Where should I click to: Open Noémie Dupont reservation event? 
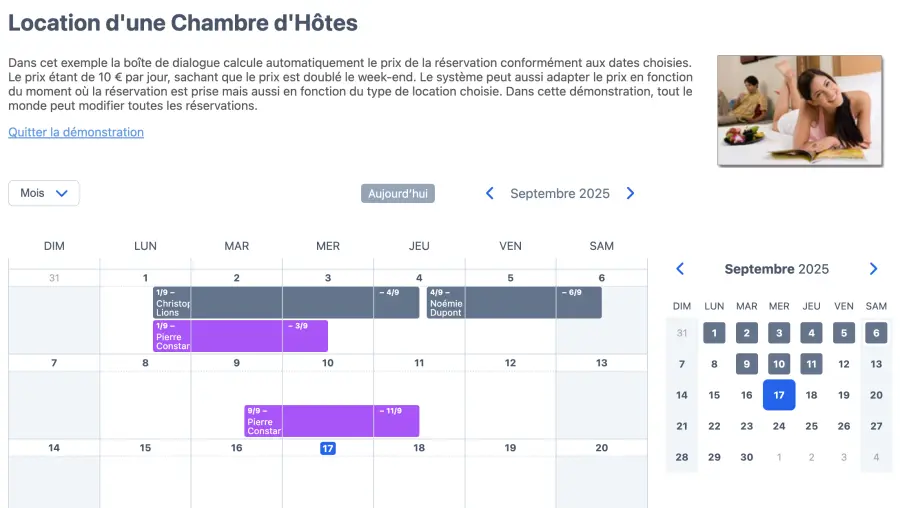coord(514,303)
